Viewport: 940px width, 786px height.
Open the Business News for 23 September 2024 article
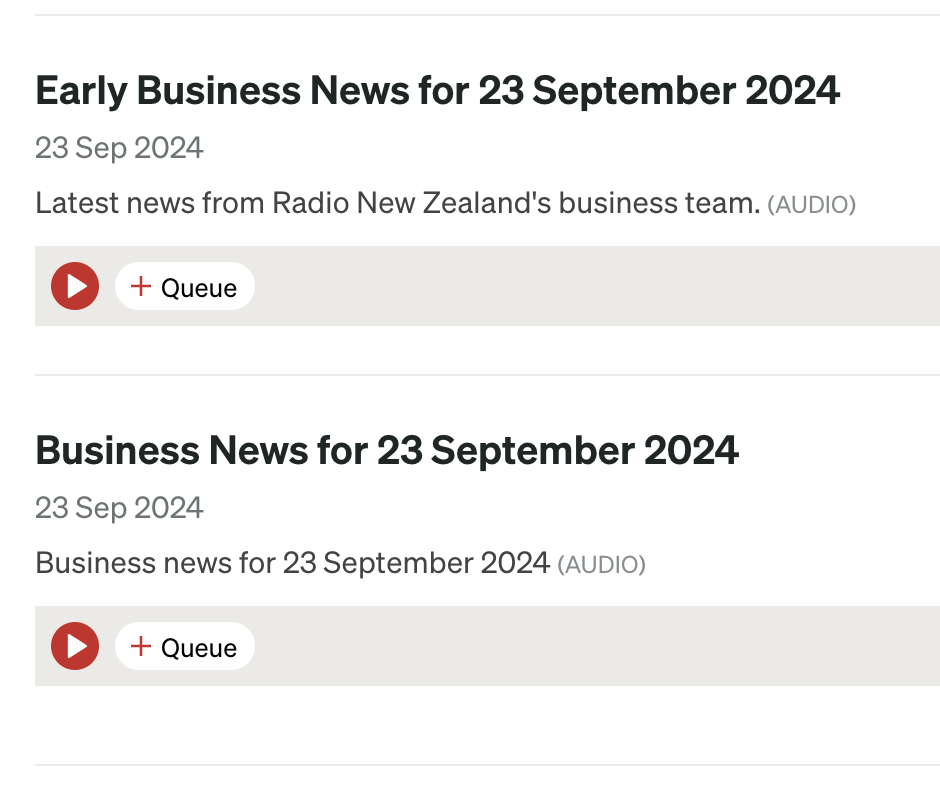387,450
